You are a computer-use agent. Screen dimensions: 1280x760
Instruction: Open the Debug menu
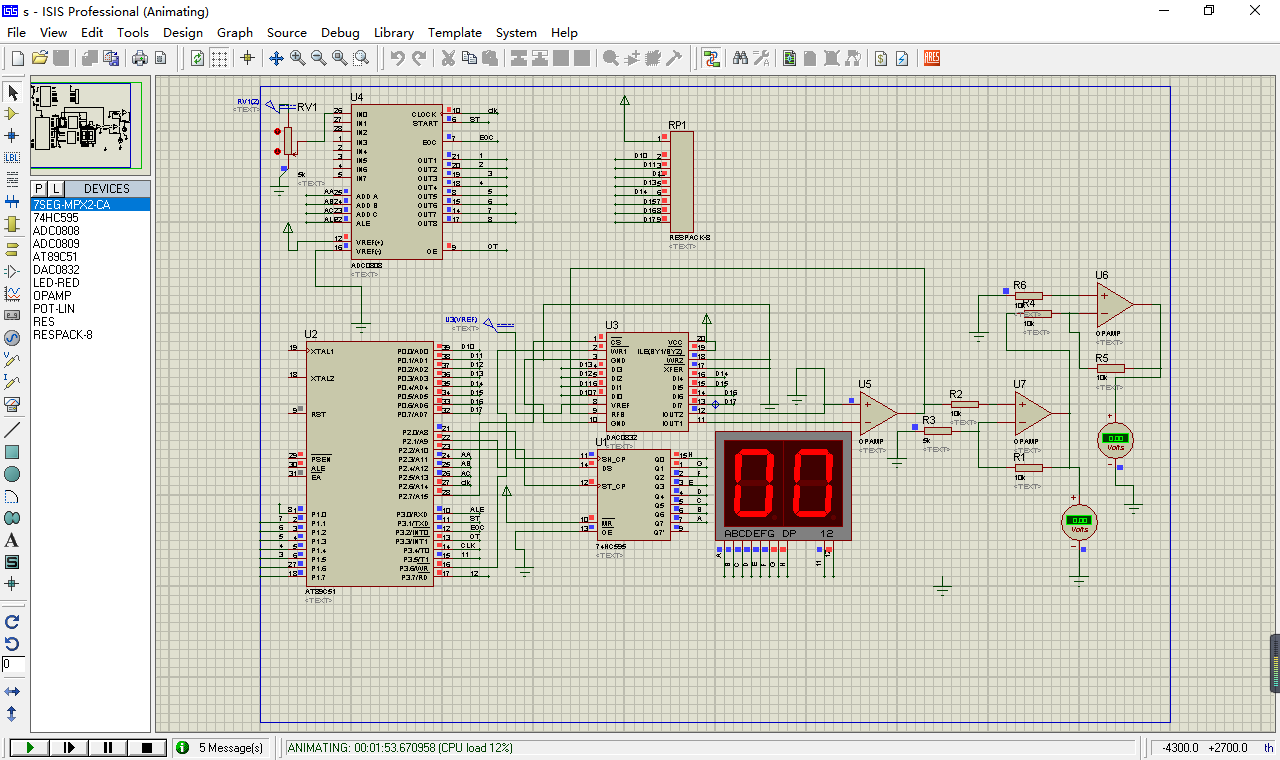(340, 32)
